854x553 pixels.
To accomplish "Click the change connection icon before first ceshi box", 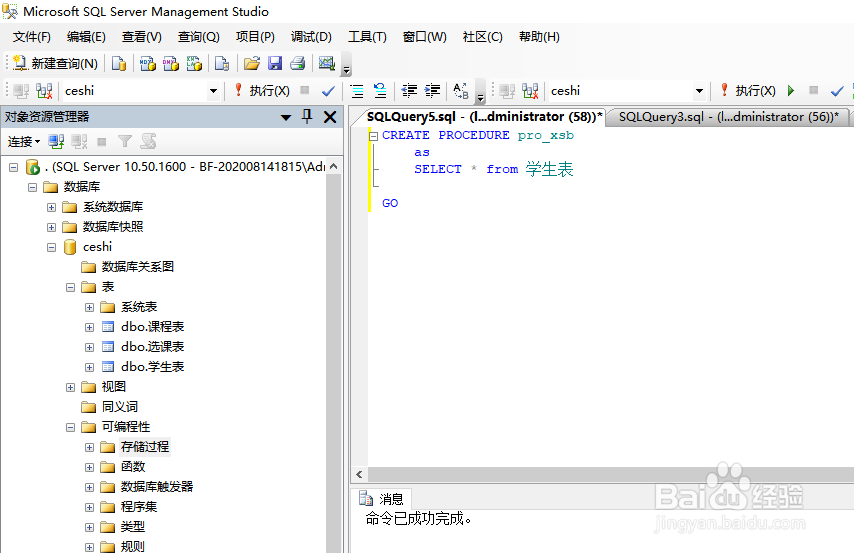I will 44,91.
